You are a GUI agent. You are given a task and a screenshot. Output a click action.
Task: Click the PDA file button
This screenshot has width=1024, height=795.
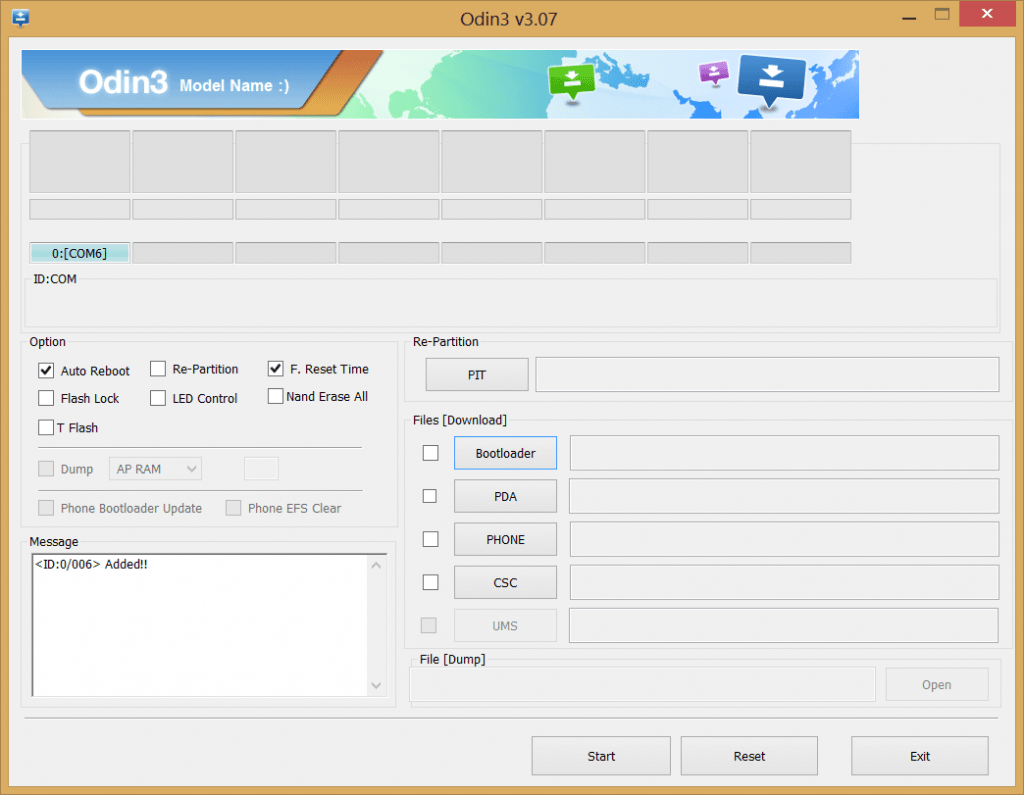[x=505, y=496]
